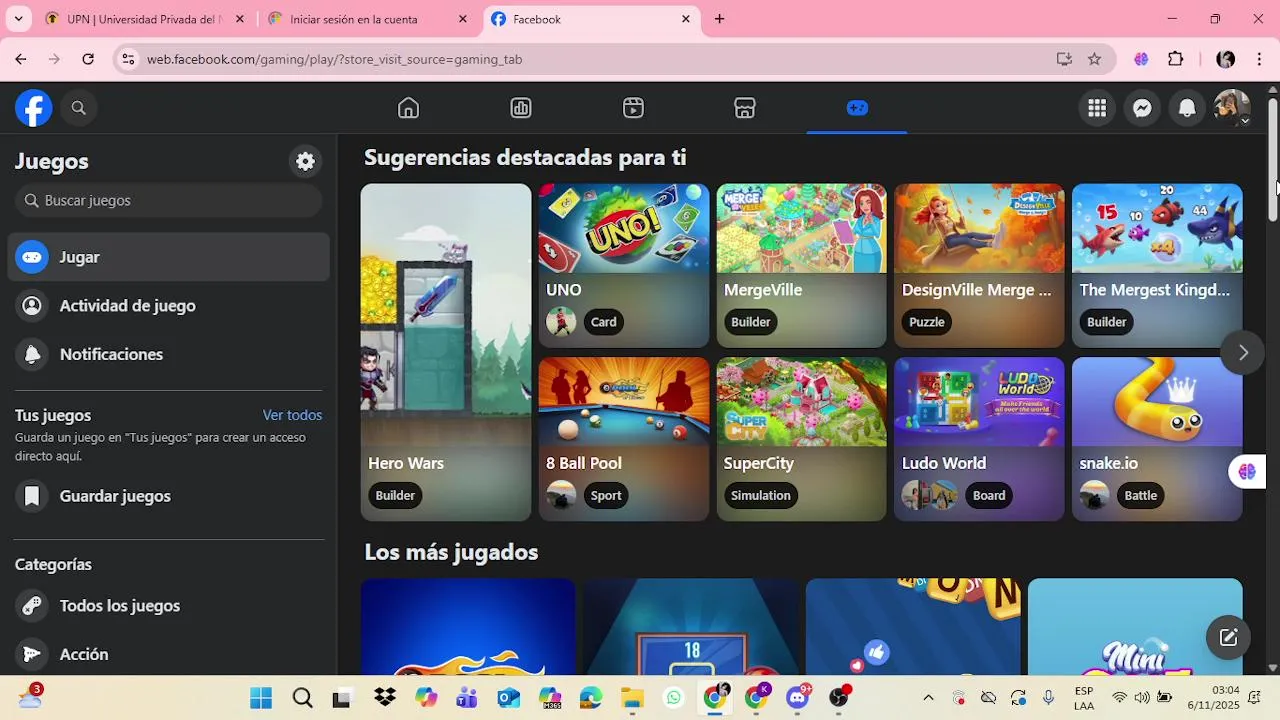Open the browser Extensions puzzle icon
Image resolution: width=1280 pixels, height=720 pixels.
(1176, 59)
